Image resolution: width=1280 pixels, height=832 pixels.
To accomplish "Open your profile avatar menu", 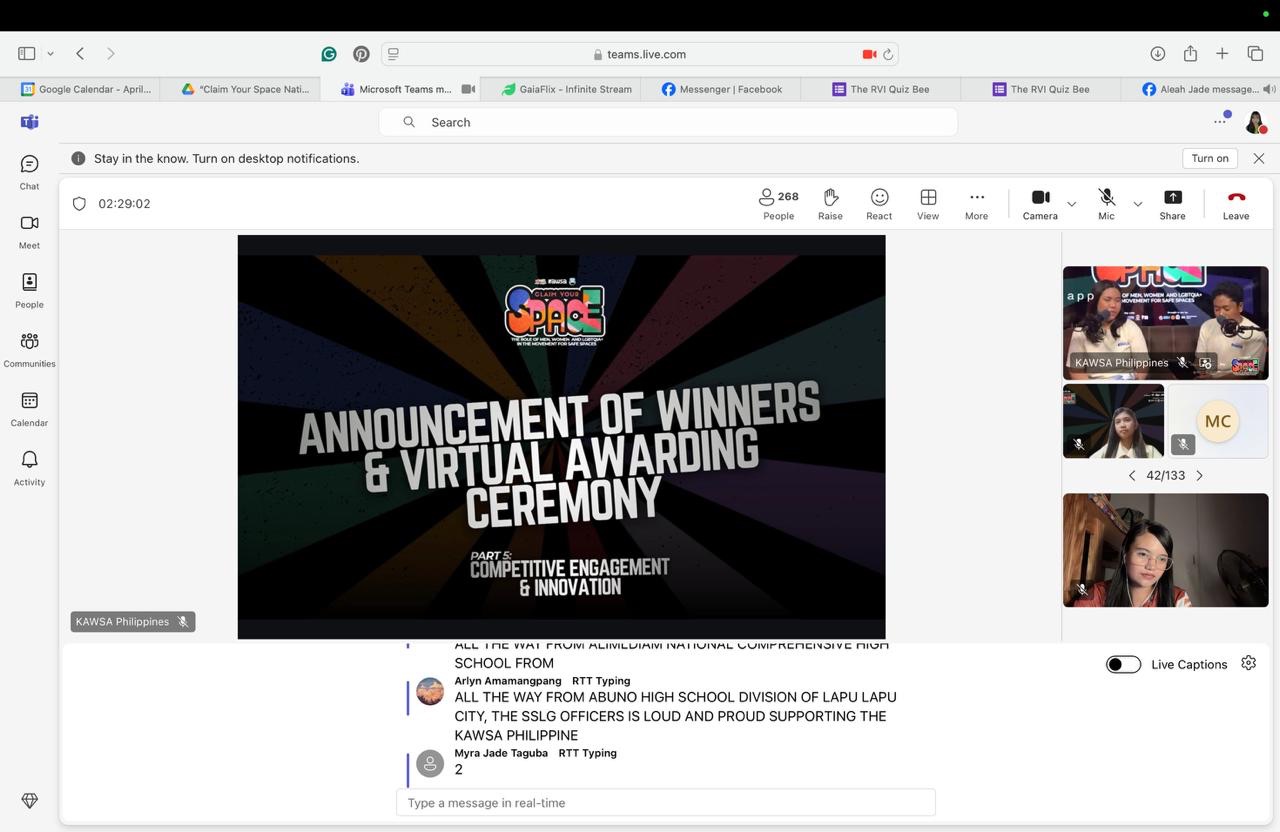I will [x=1256, y=122].
